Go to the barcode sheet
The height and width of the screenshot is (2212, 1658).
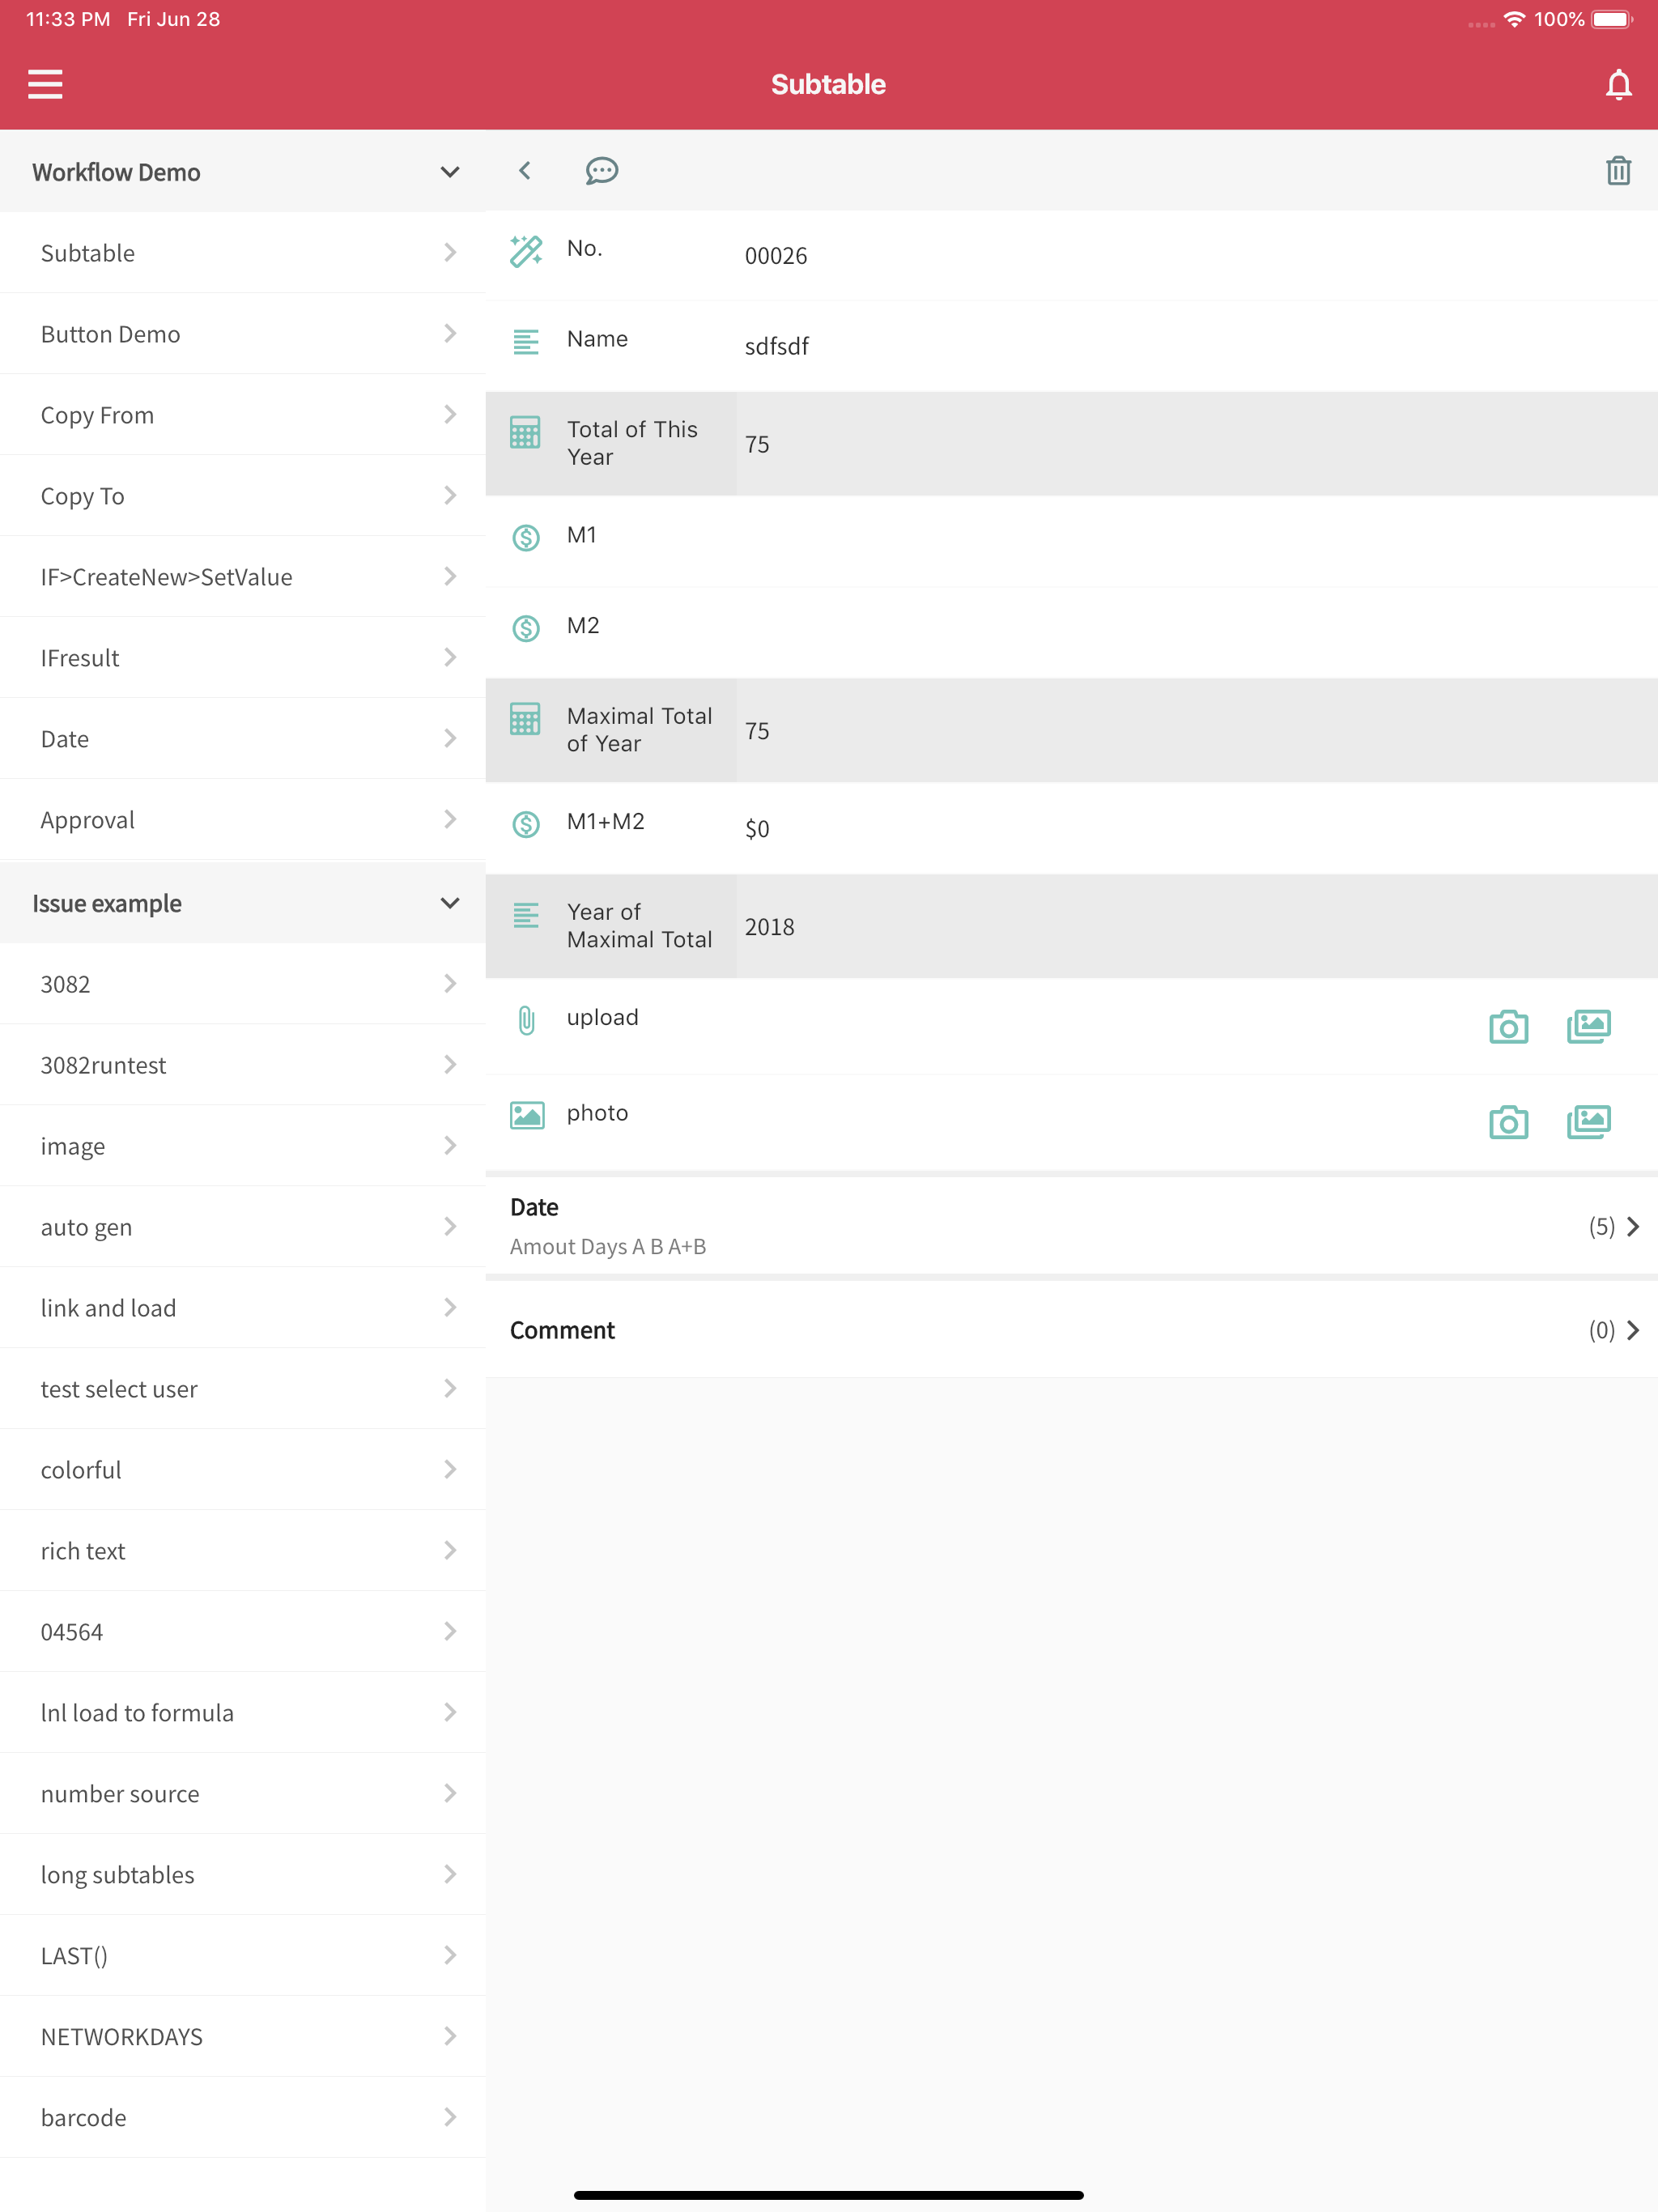242,2117
